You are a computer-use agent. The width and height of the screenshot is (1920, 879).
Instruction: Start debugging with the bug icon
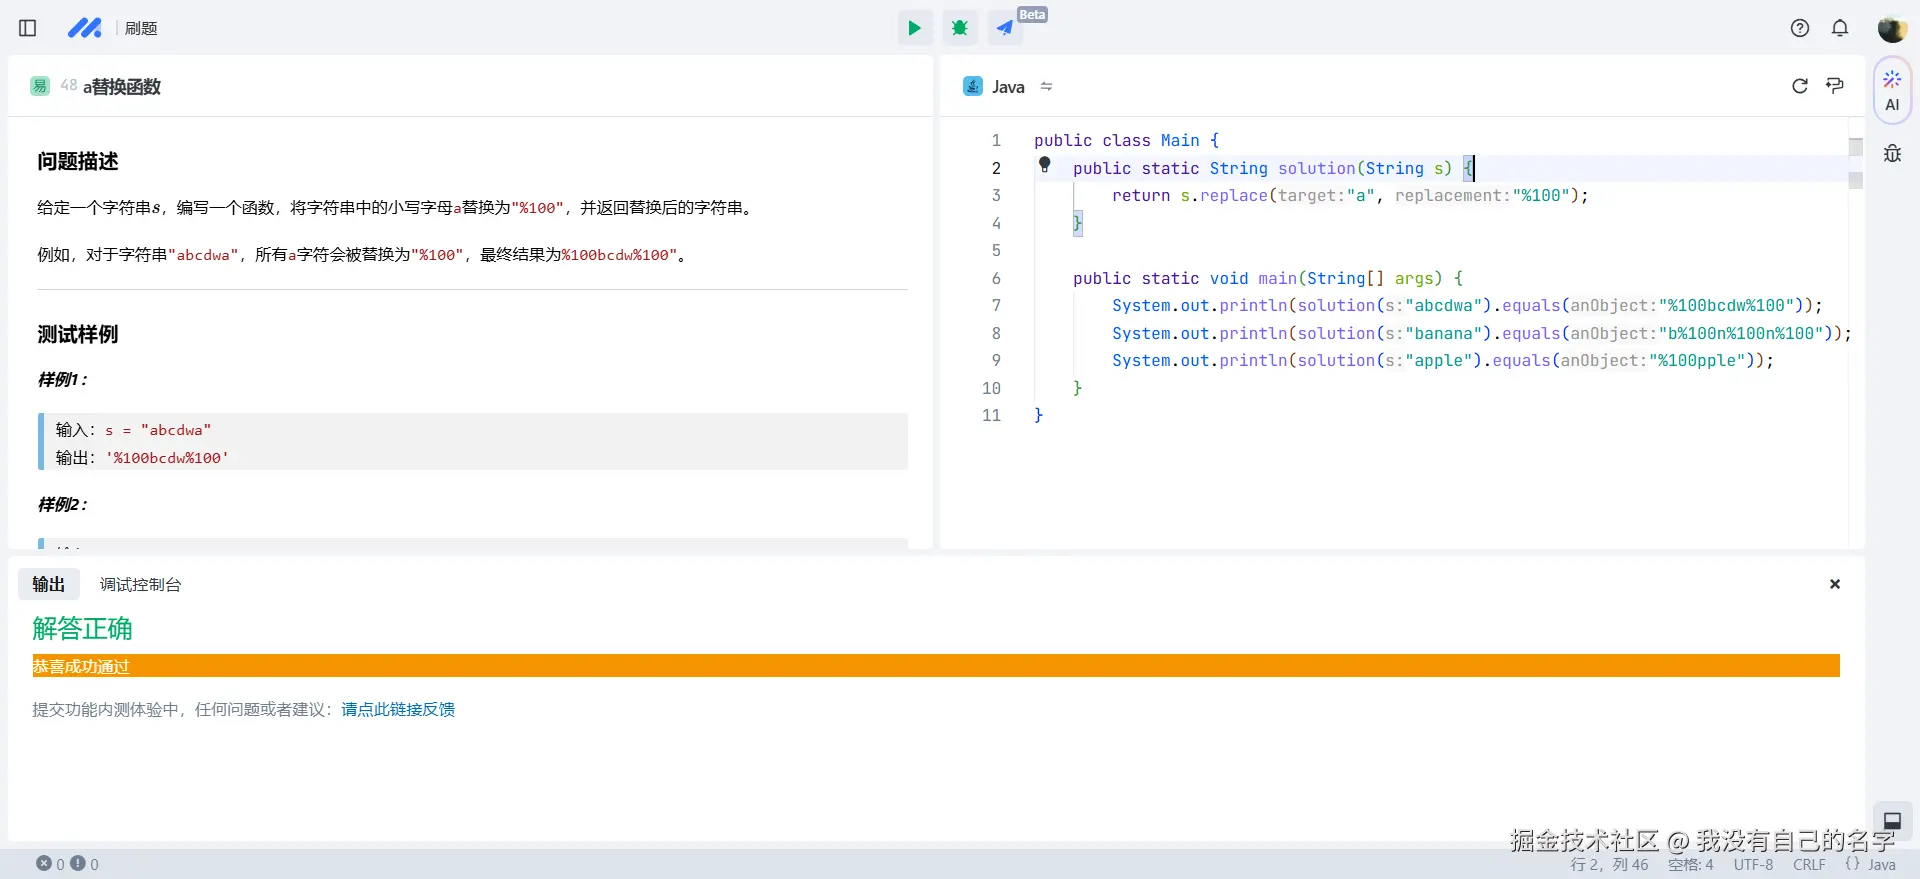(960, 28)
